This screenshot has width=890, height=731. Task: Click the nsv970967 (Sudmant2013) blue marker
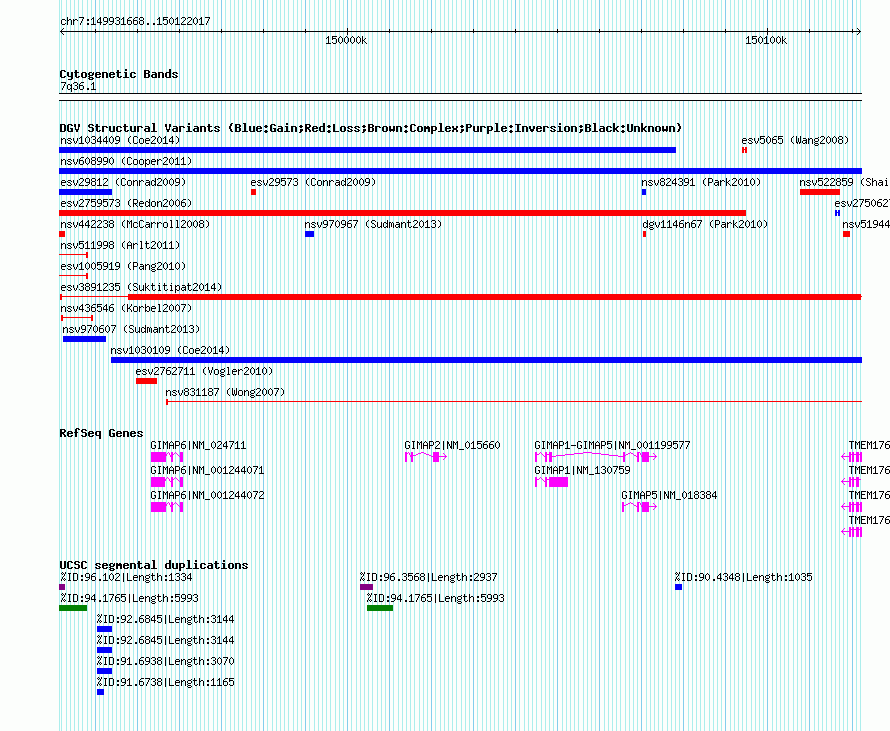[x=309, y=234]
